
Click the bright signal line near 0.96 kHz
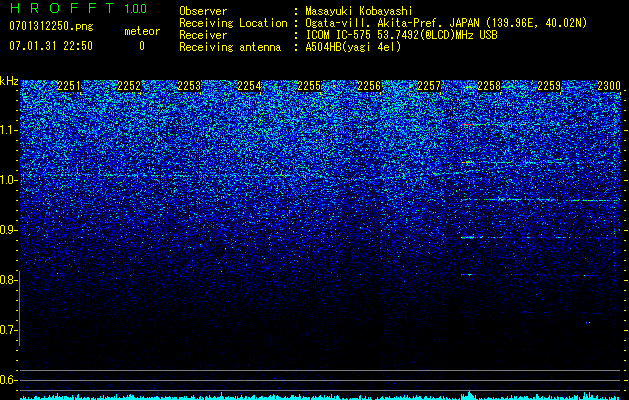540,199
